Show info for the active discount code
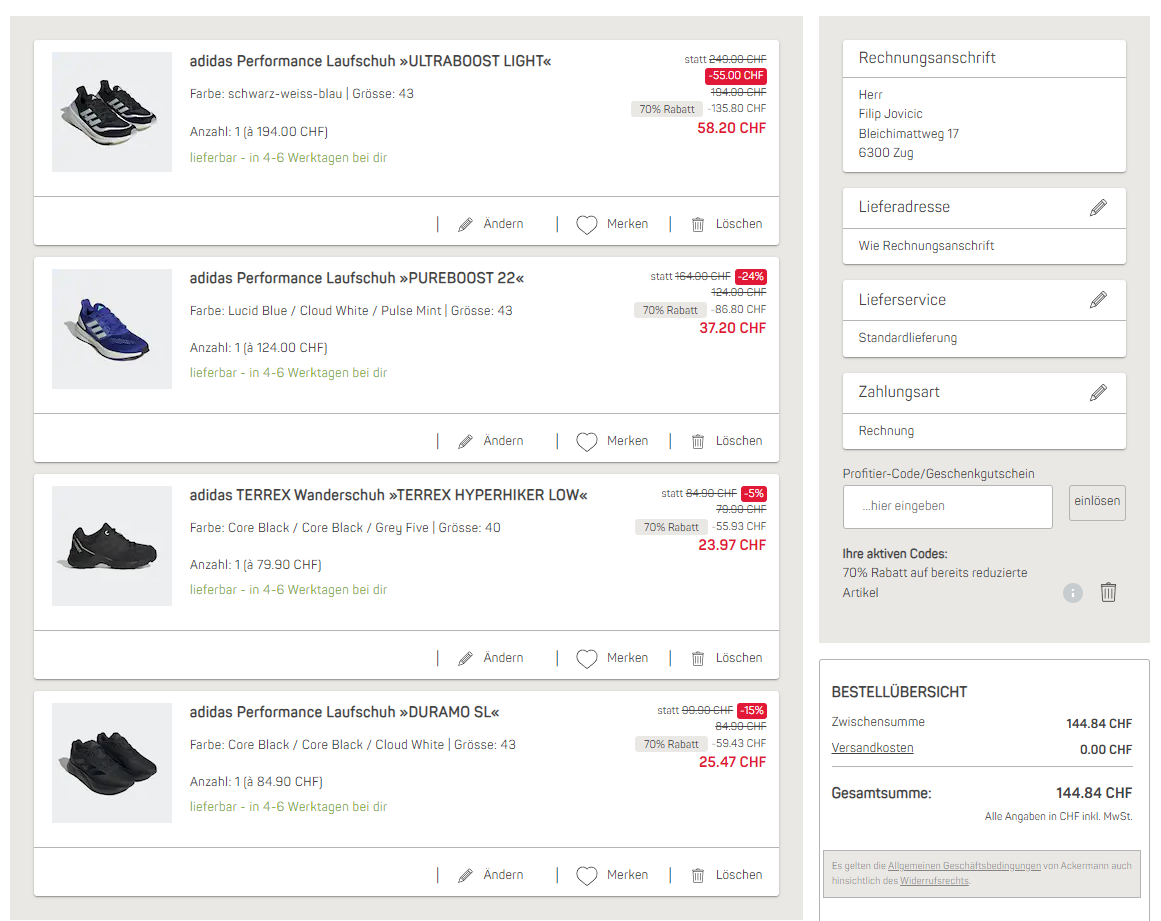 (1073, 593)
